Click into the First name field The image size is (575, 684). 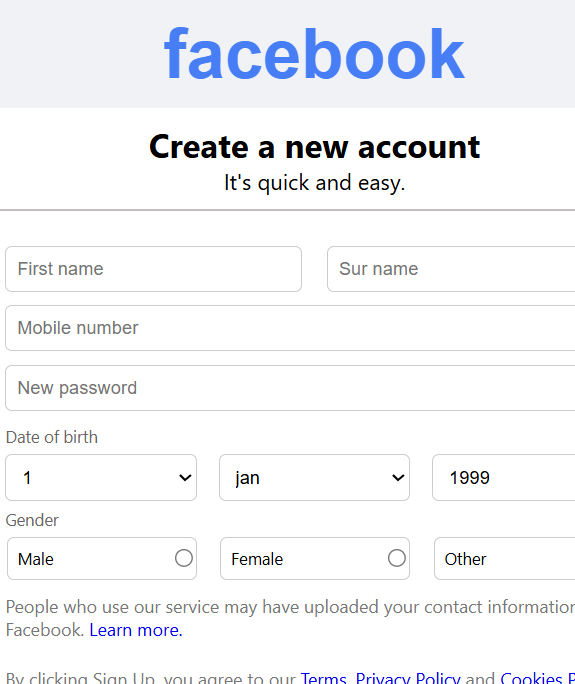click(153, 269)
